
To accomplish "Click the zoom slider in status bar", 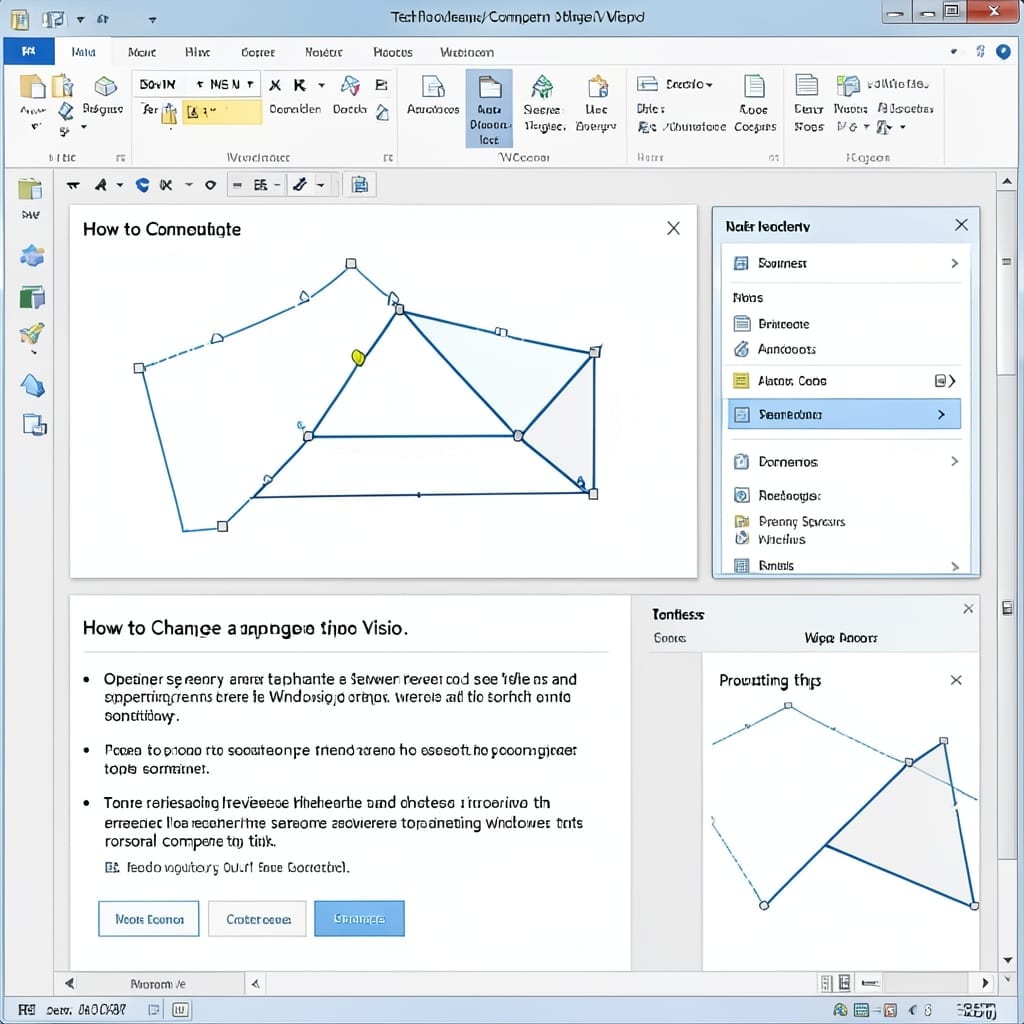I will [x=870, y=983].
